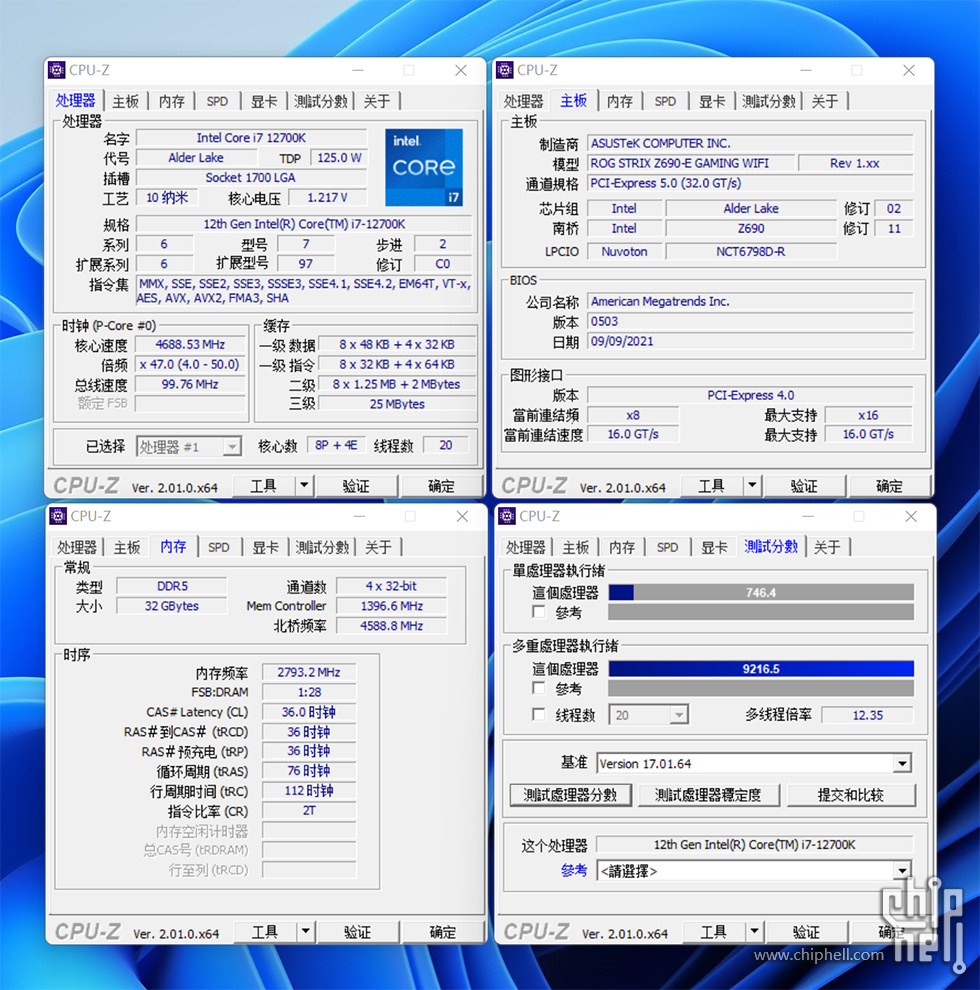This screenshot has width=980, height=990.
Task: Open 工具 dropdown arrow in benchmark window
Action: pos(754,931)
